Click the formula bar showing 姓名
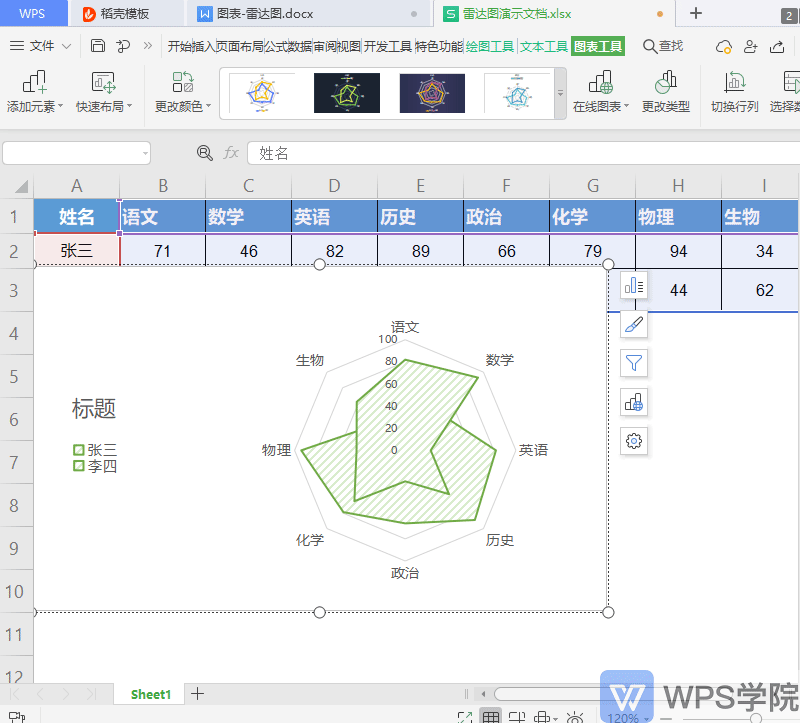Viewport: 800px width, 723px height. (x=523, y=153)
